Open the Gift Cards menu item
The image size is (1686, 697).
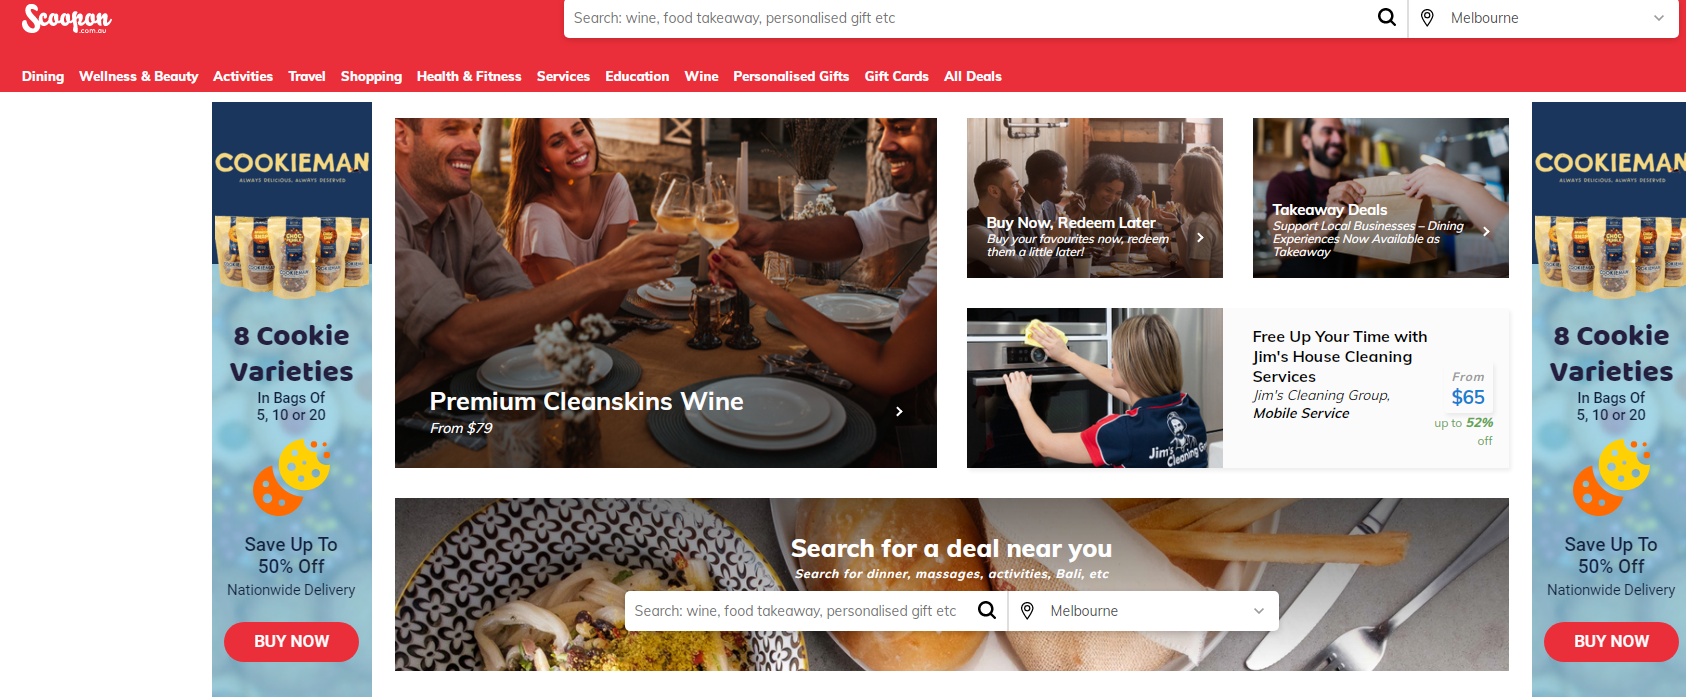(x=897, y=76)
